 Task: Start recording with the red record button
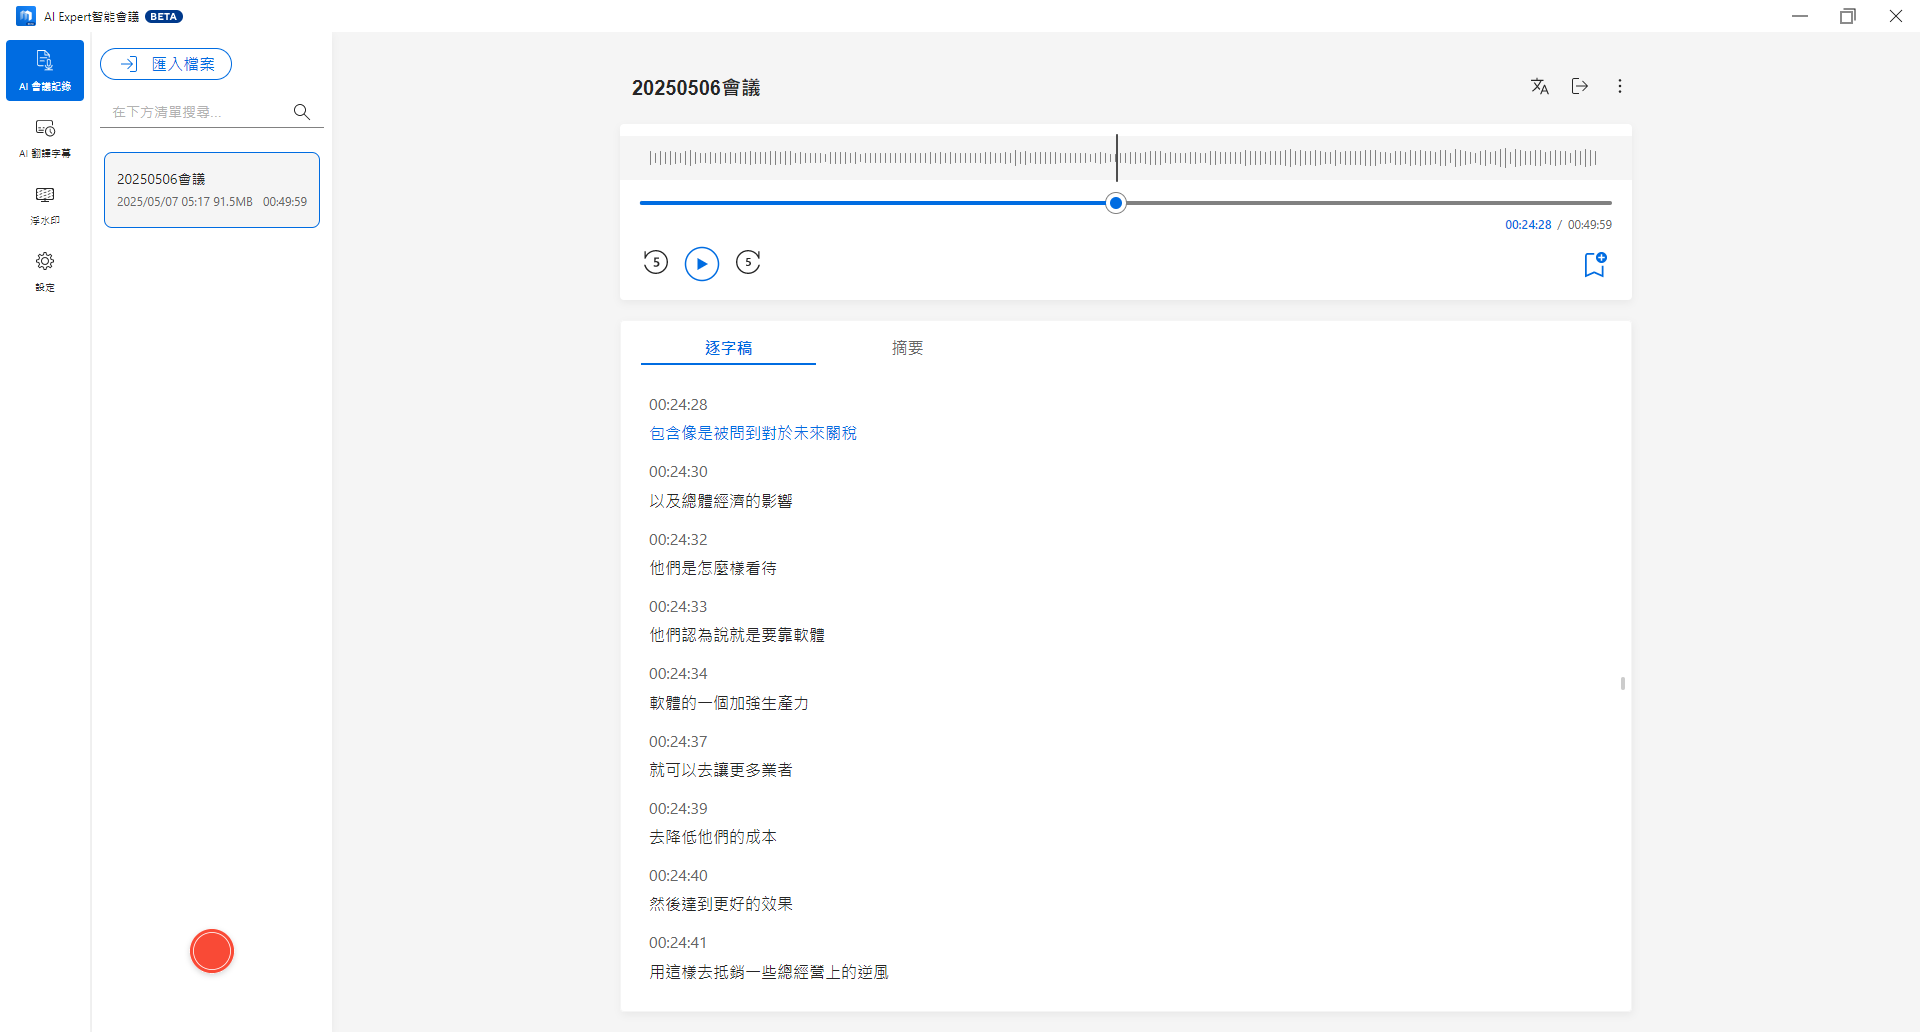[212, 951]
